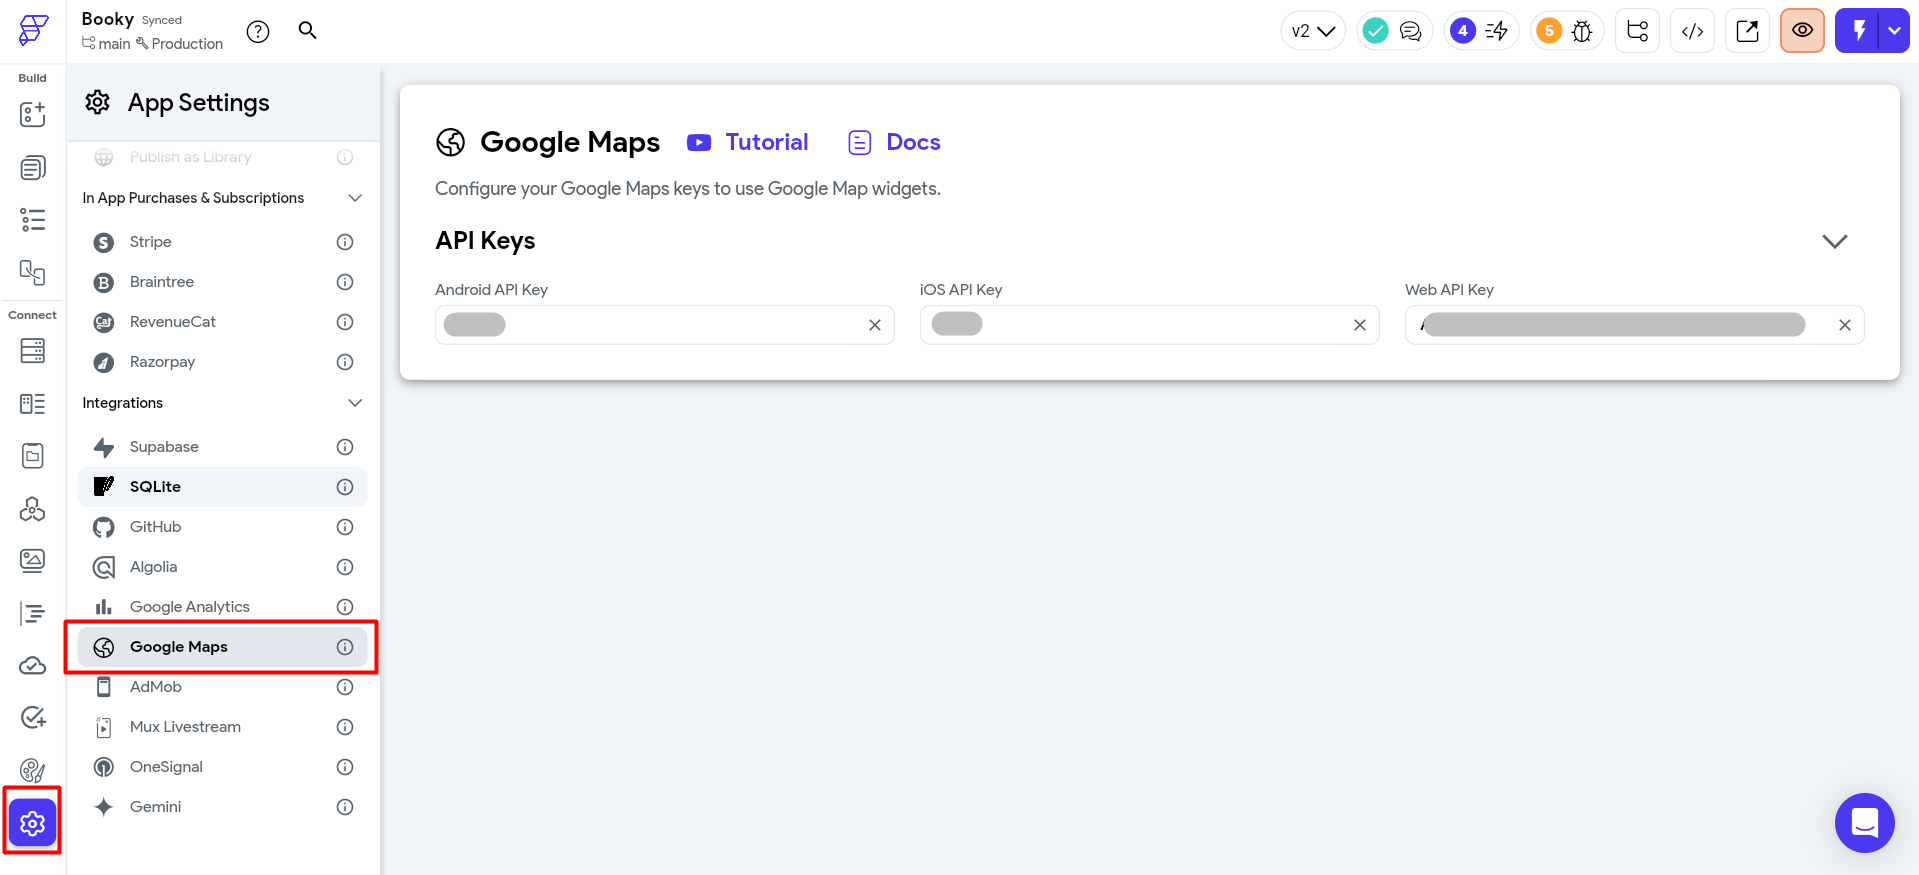The width and height of the screenshot is (1919, 875).
Task: Click the Settings gear sidebar icon
Action: 33,823
